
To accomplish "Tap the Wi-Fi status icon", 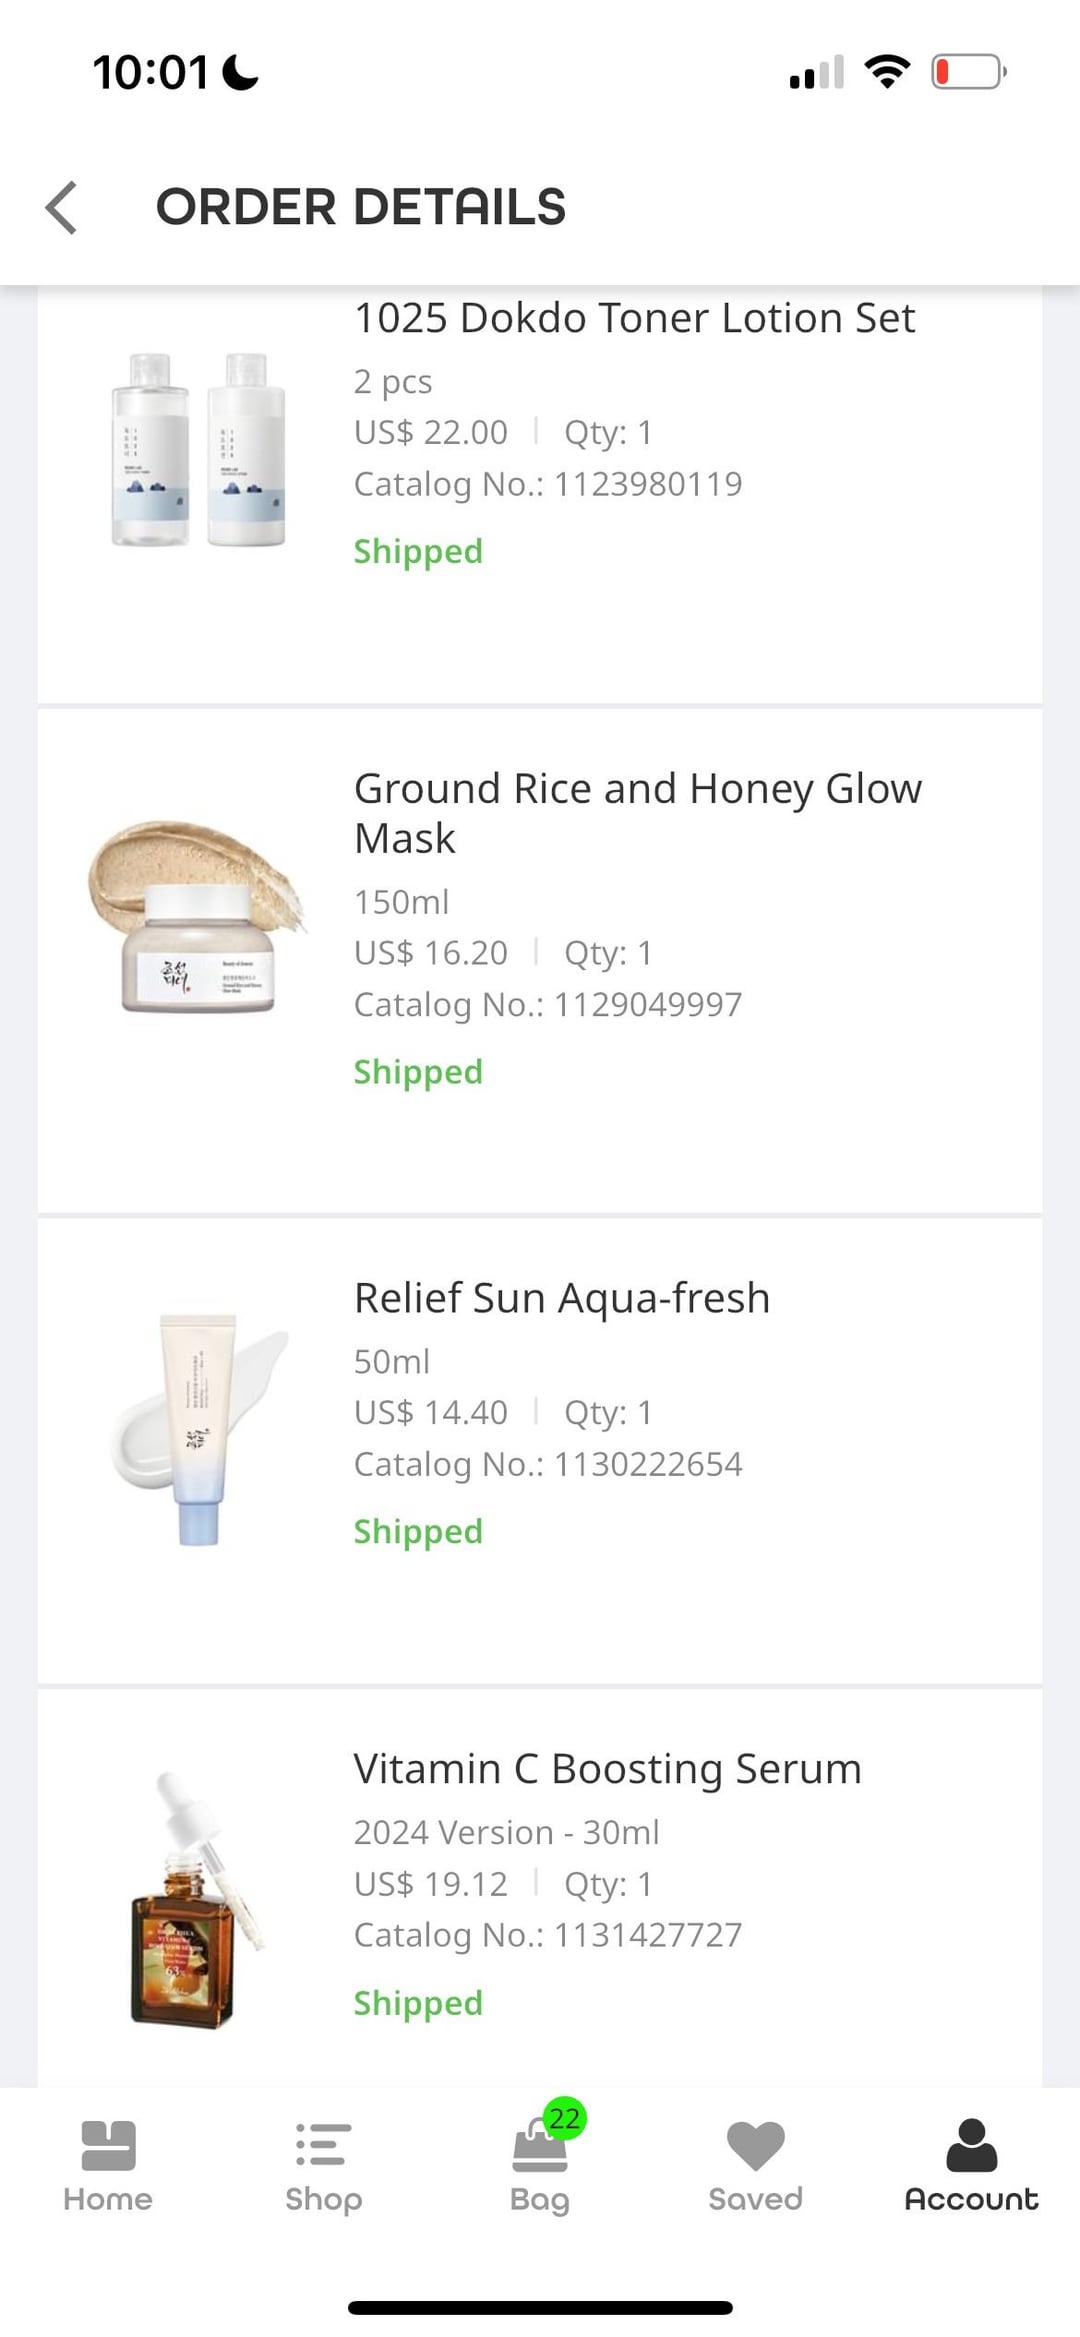I will tap(887, 72).
